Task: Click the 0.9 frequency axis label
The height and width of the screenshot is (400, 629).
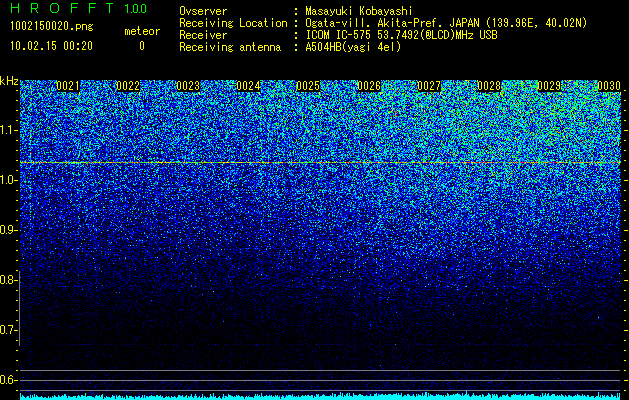Action: coord(8,230)
